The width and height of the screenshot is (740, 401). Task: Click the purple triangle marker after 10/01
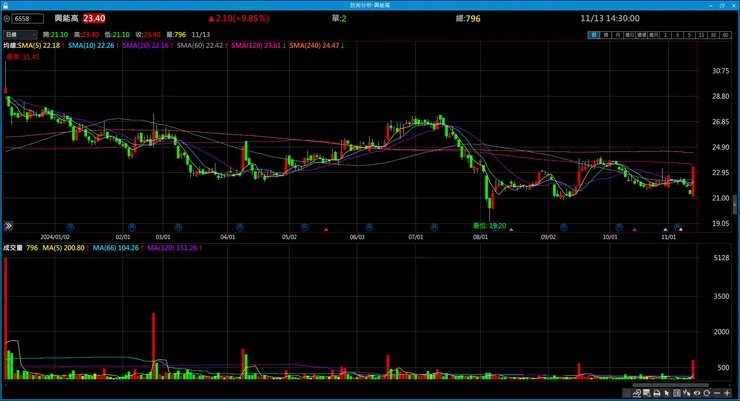pos(634,230)
